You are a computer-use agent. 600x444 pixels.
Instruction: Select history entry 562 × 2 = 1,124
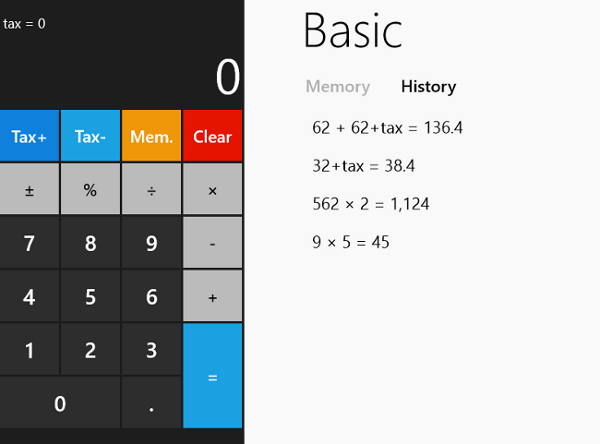(371, 204)
